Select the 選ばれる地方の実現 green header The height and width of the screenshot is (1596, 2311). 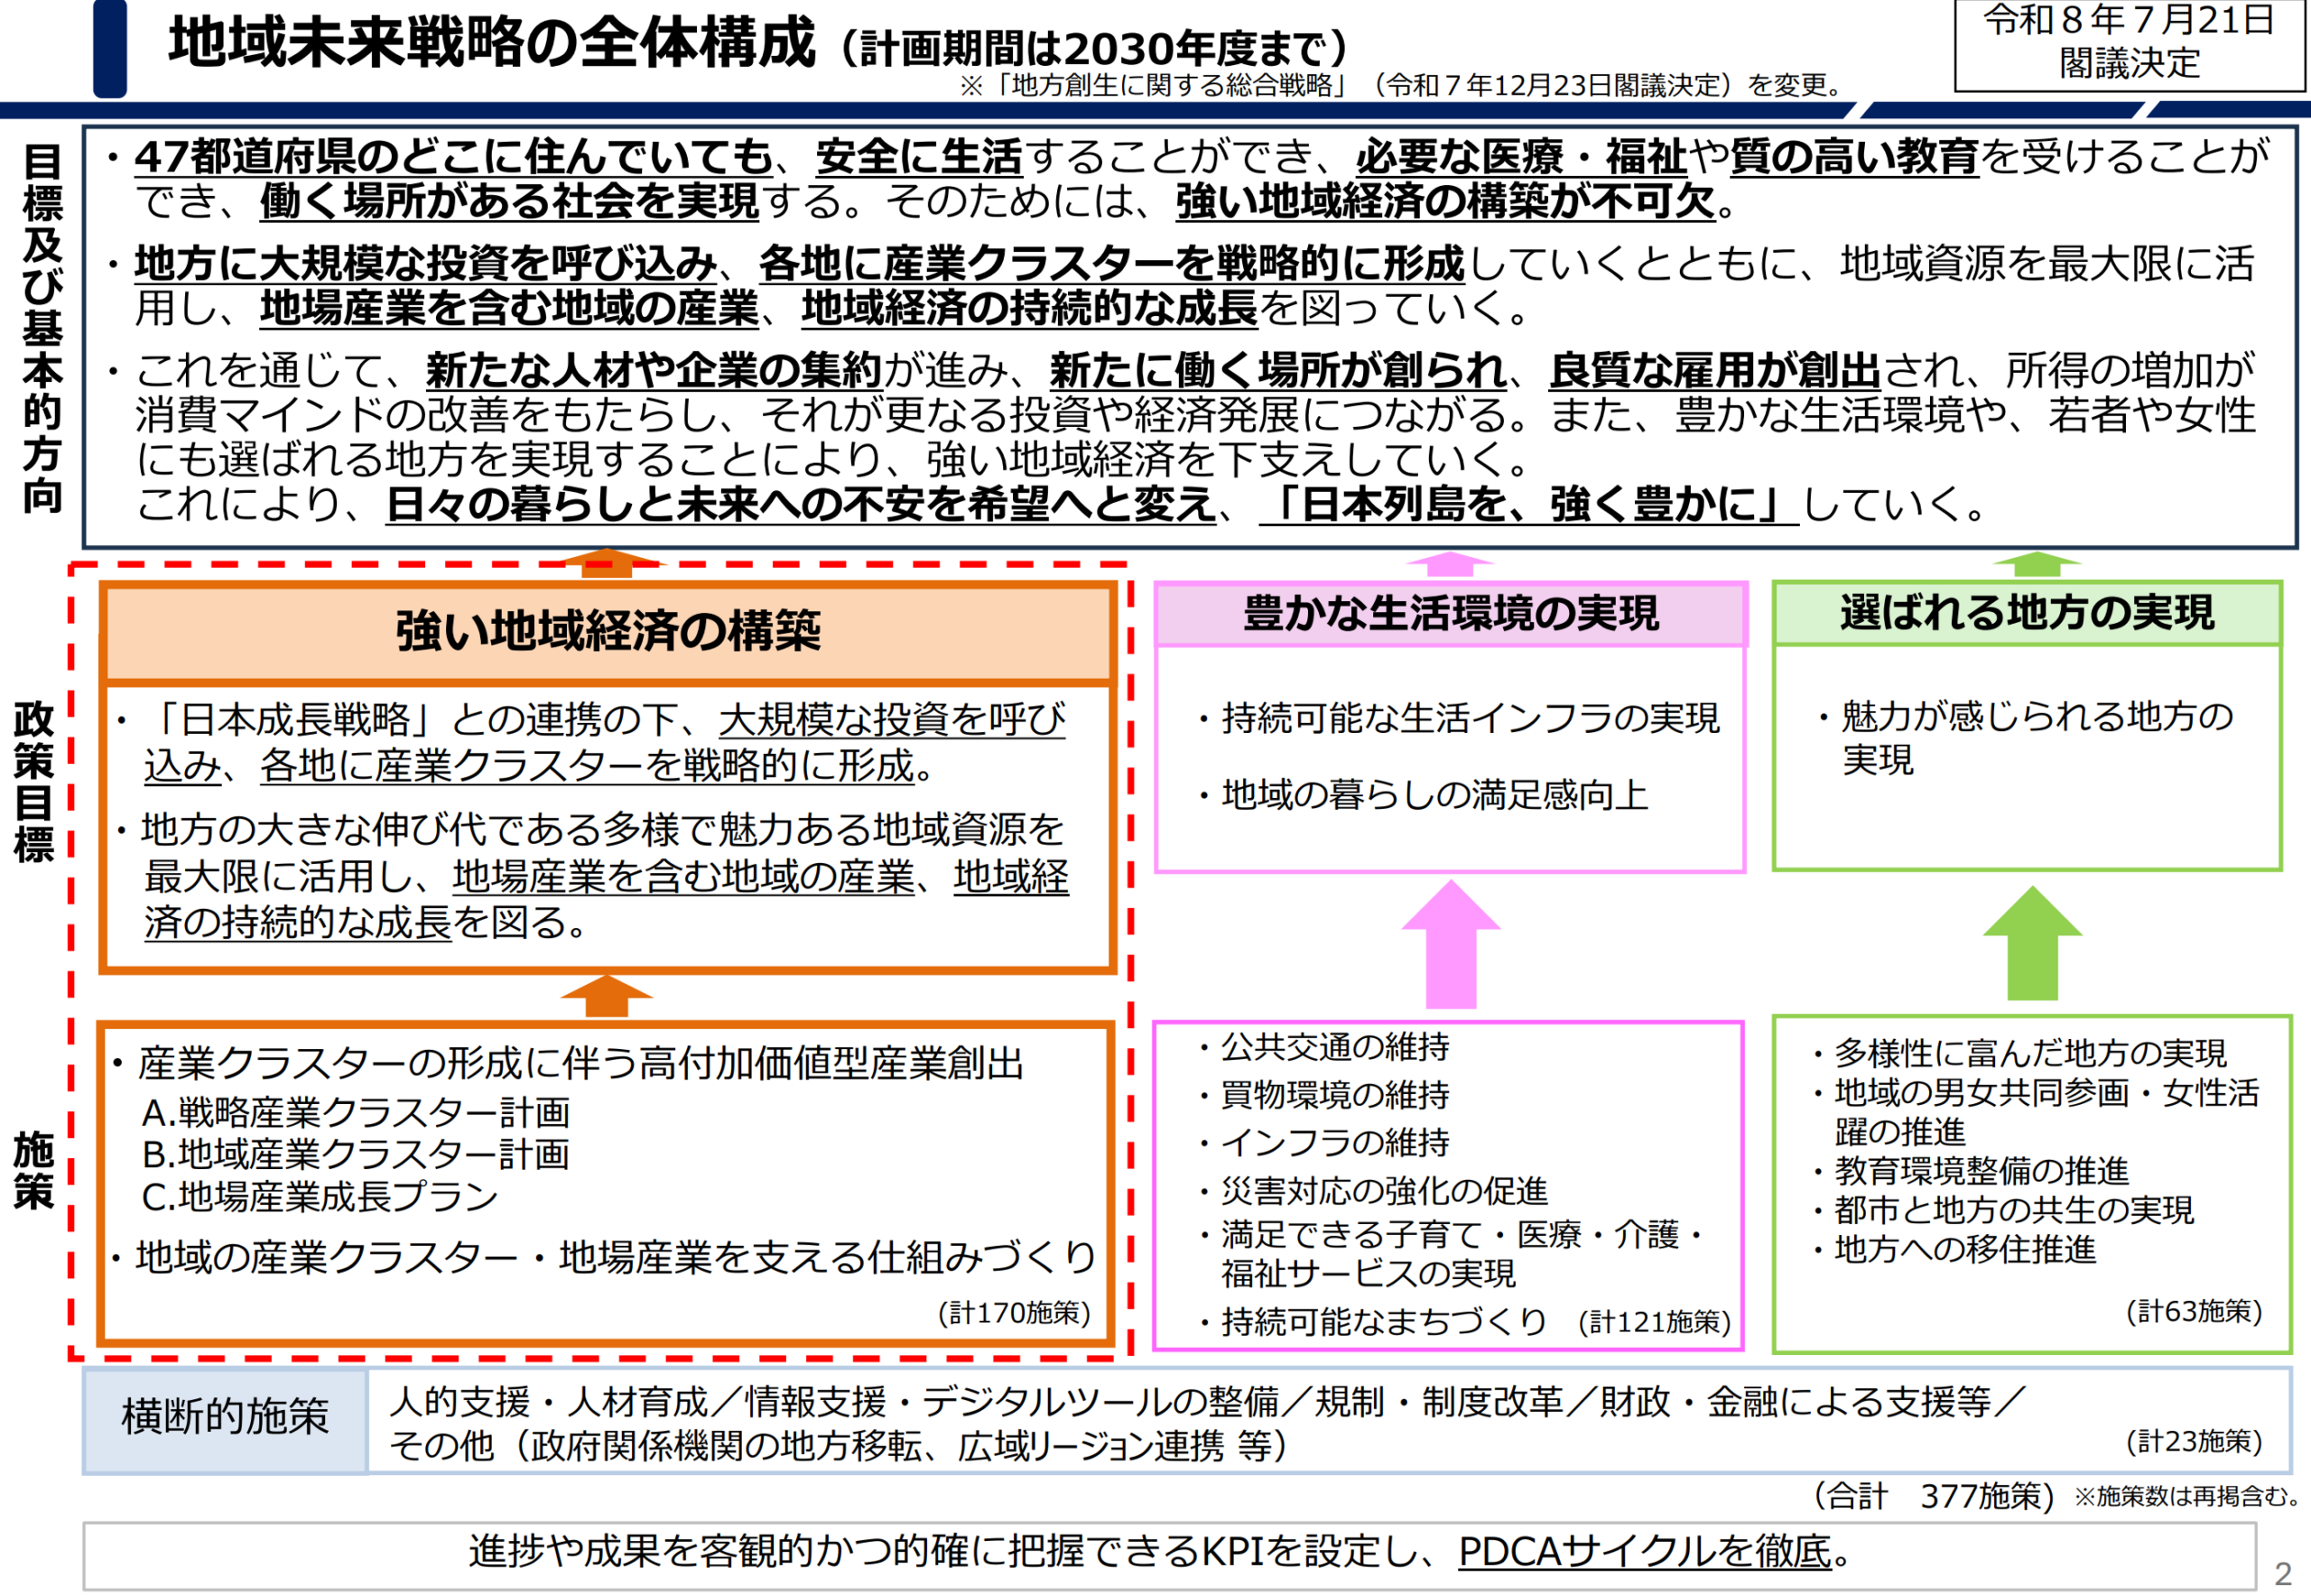point(2027,612)
